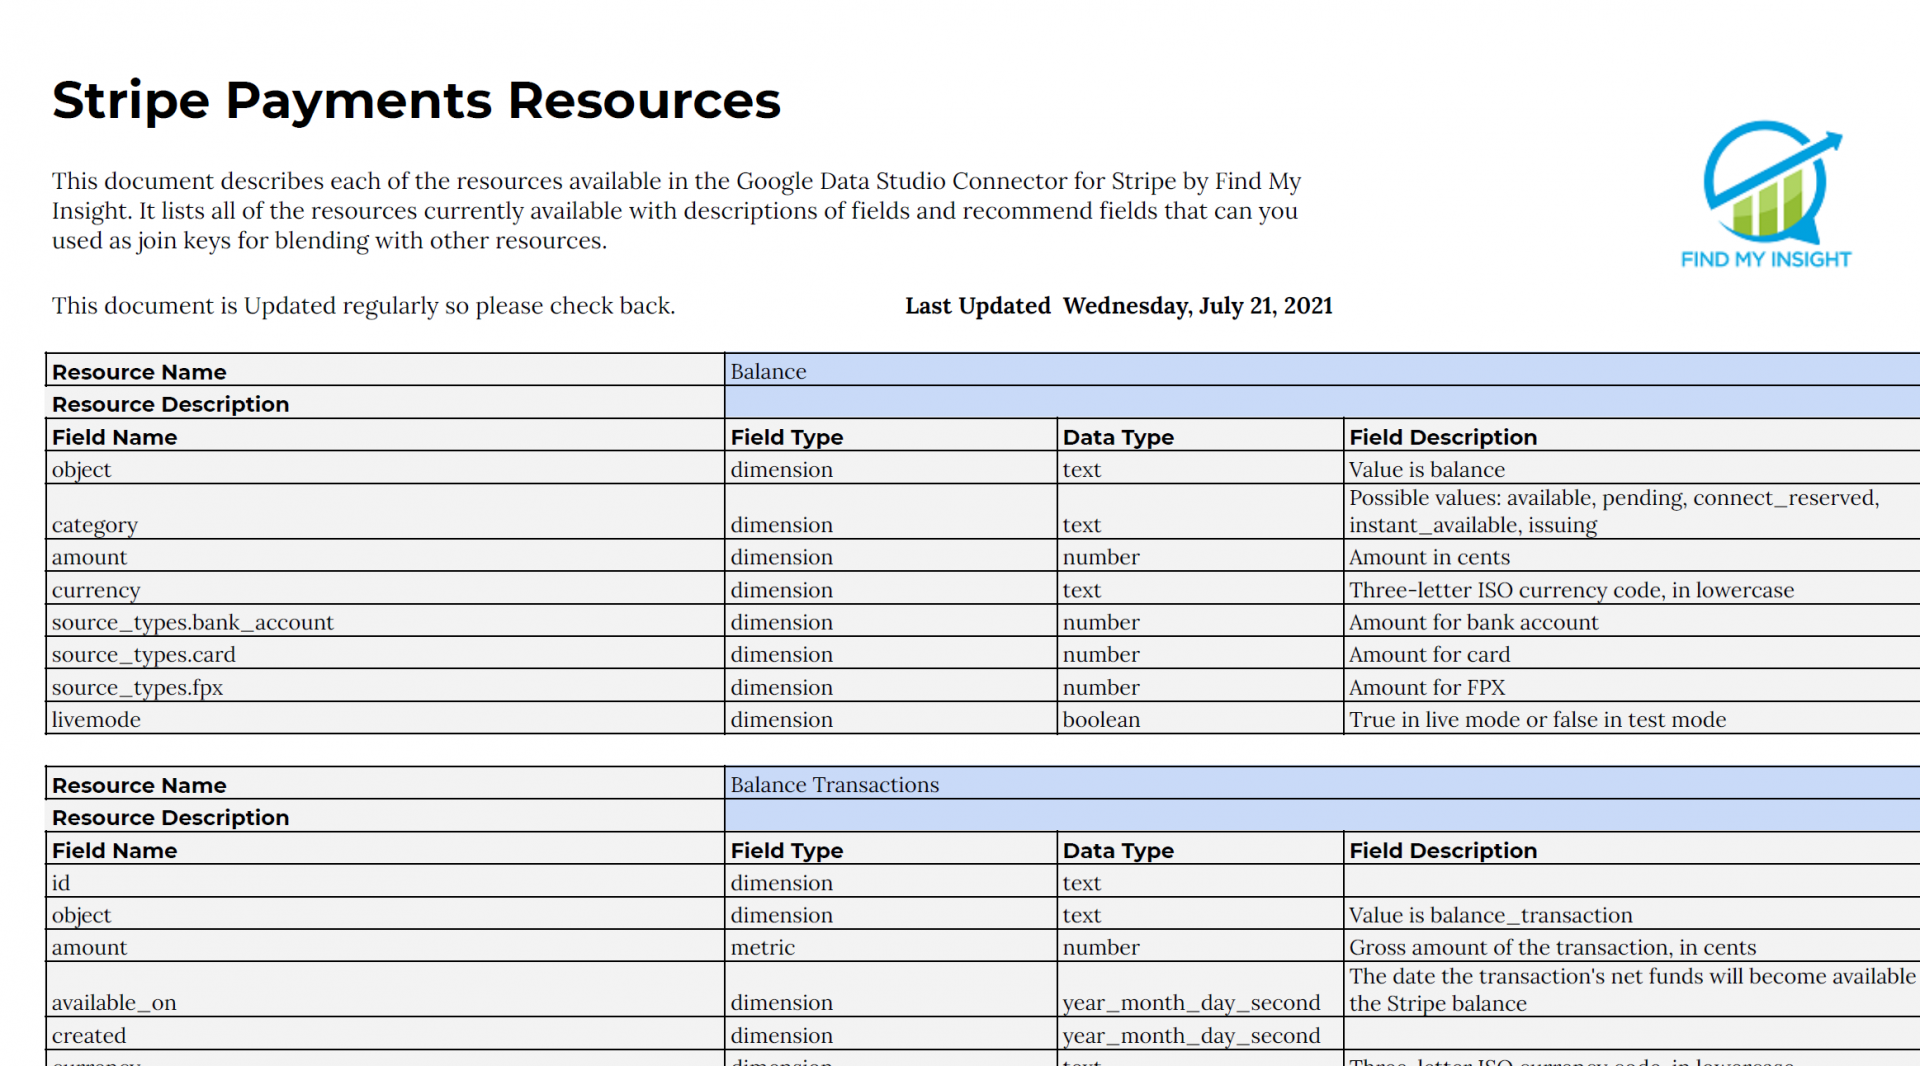Screen dimensions: 1920x1066
Task: Select the Data Type column header
Action: 1118,437
